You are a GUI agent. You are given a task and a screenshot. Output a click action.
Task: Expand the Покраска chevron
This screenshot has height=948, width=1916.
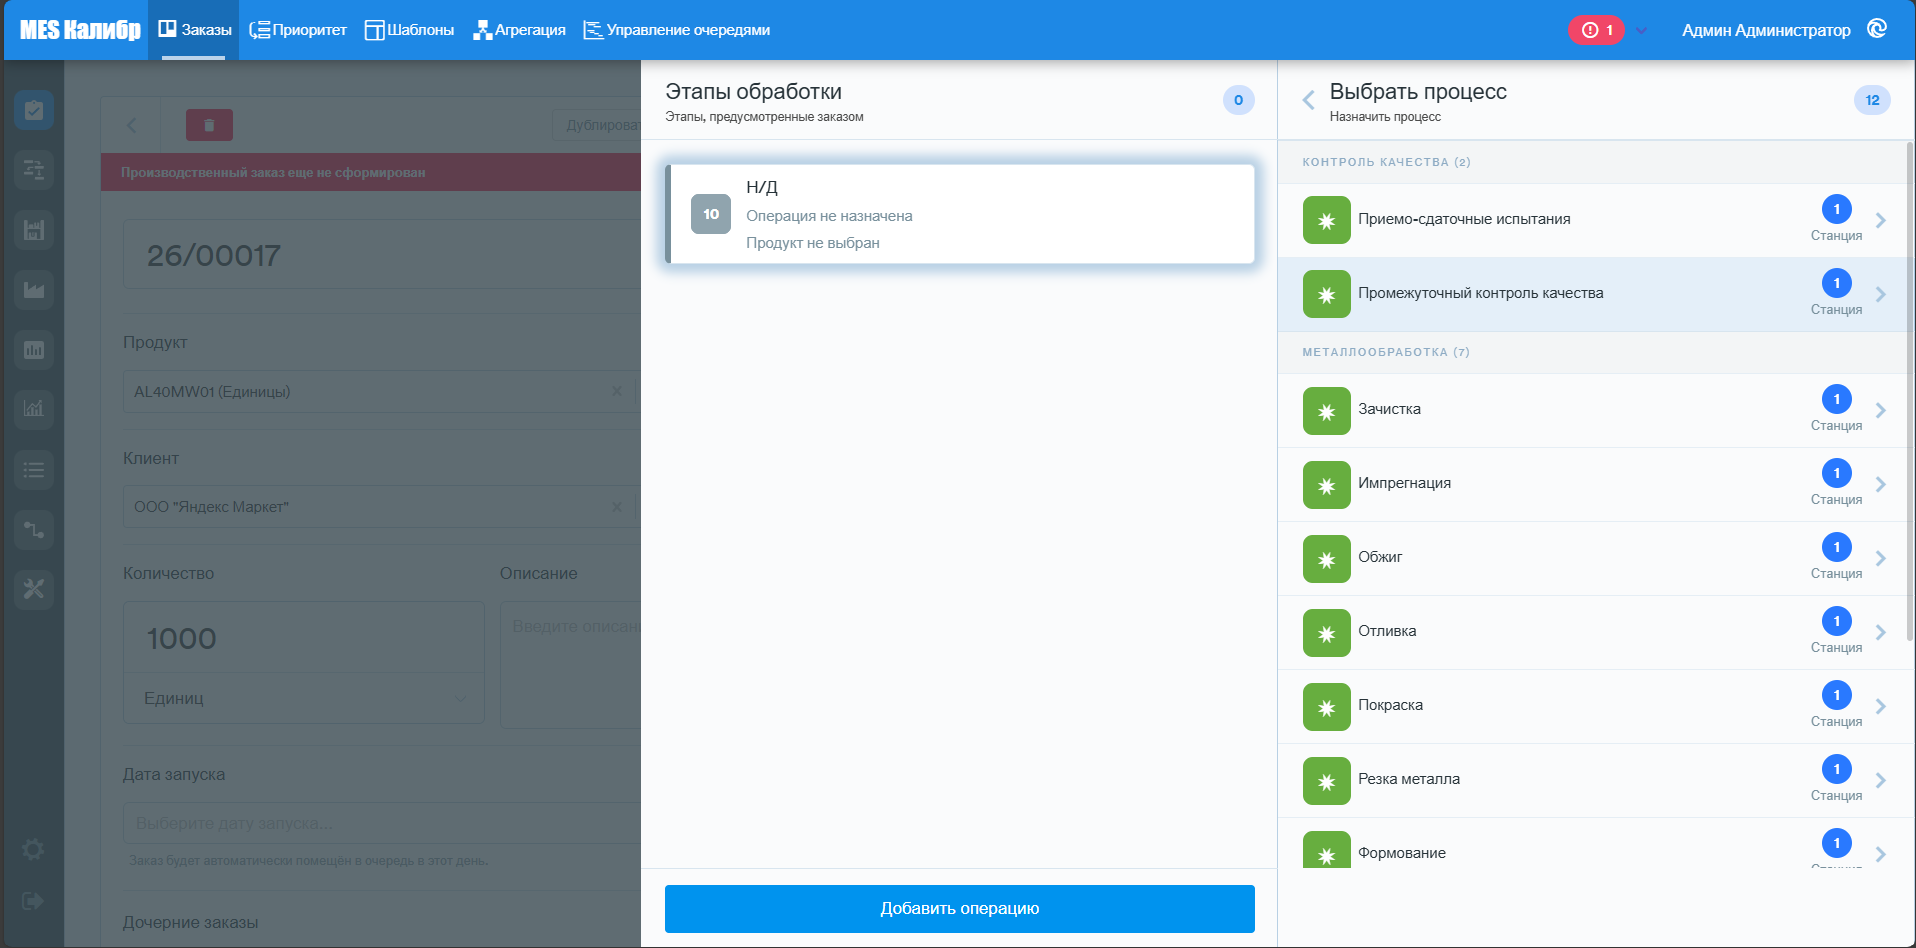1881,707
